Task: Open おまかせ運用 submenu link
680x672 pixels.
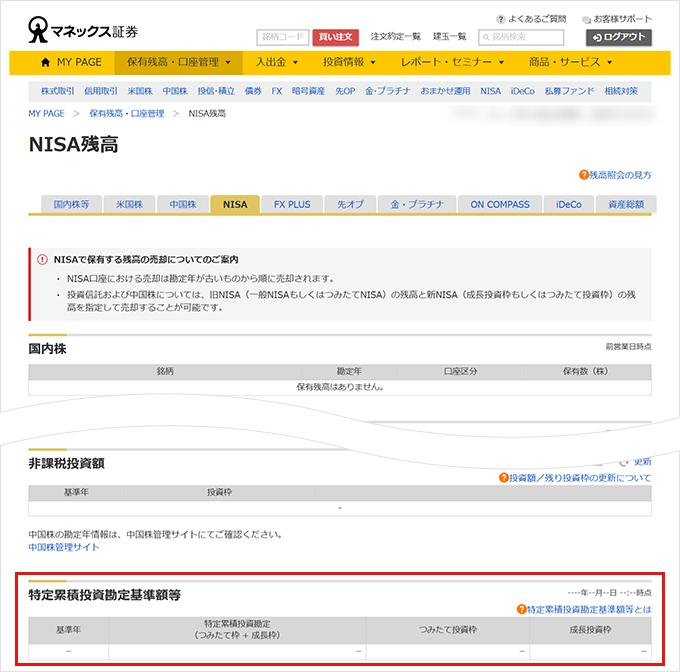Action: [445, 91]
